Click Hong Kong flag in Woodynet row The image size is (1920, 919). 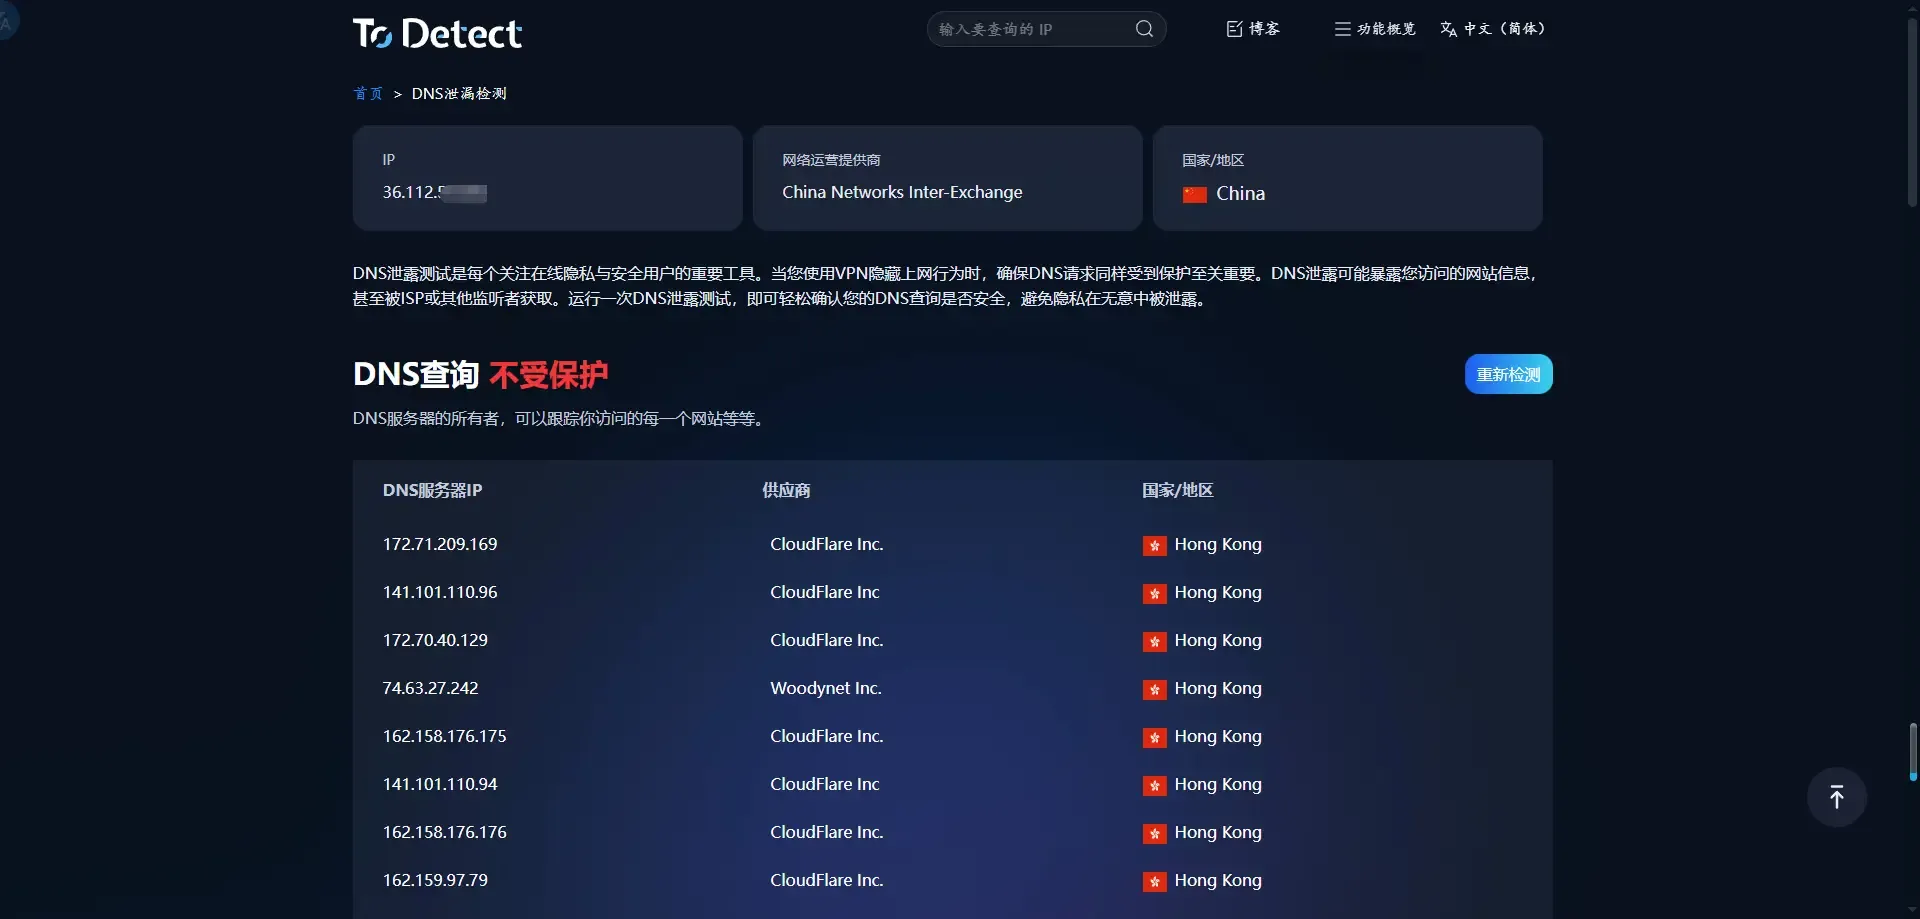[x=1154, y=690]
